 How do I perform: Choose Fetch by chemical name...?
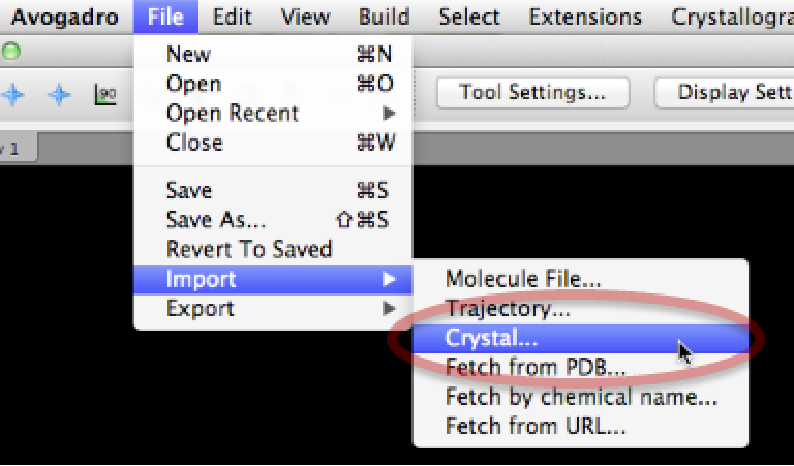[581, 397]
